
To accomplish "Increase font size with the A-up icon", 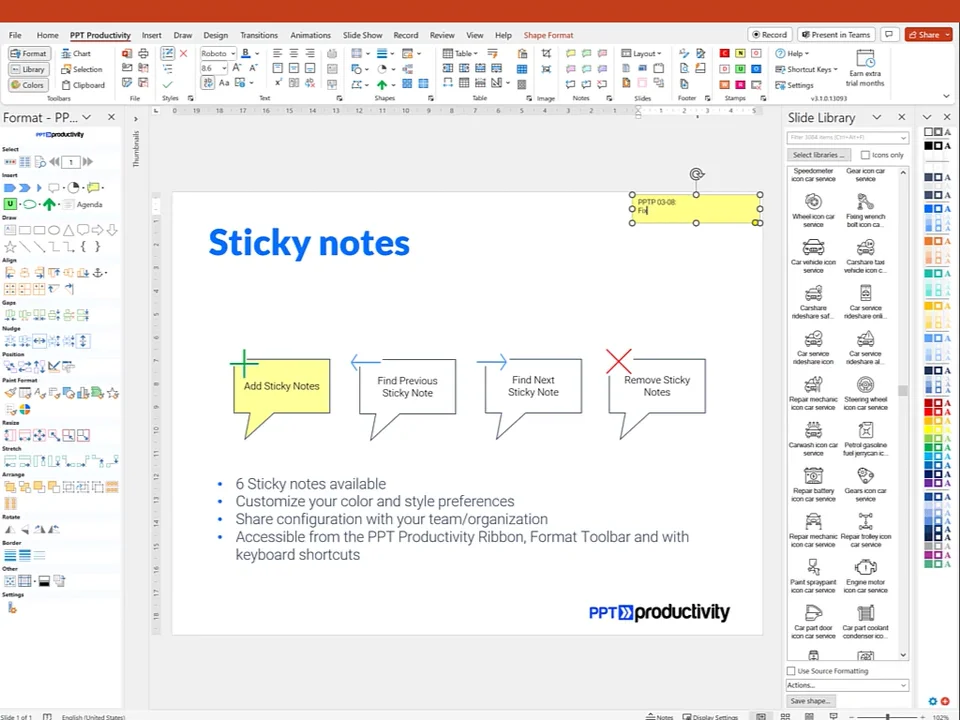I will click(x=237, y=68).
